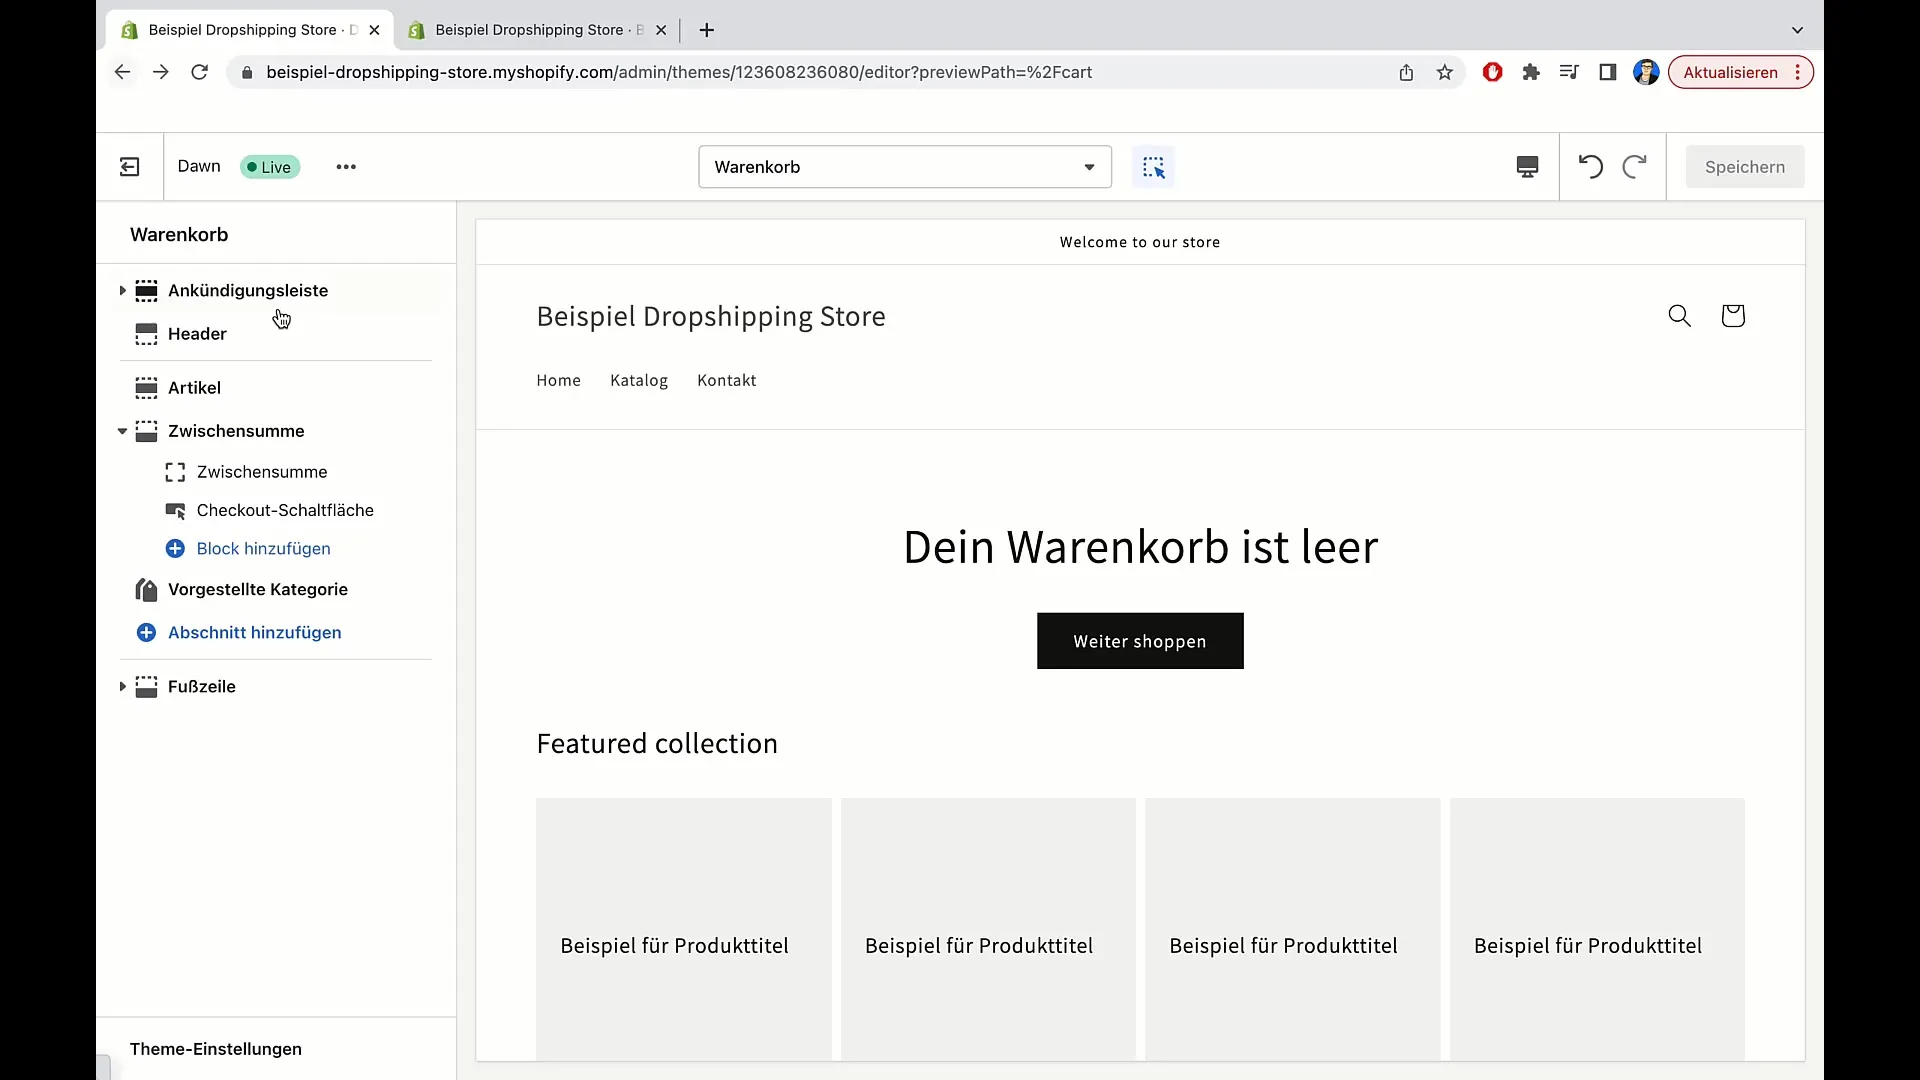This screenshot has width=1920, height=1080.
Task: Click the Vorgestellte Kategorie bag icon
Action: coord(146,590)
